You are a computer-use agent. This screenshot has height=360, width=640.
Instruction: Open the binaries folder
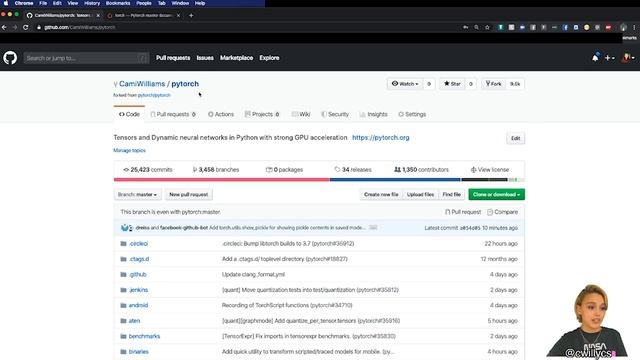coord(139,352)
